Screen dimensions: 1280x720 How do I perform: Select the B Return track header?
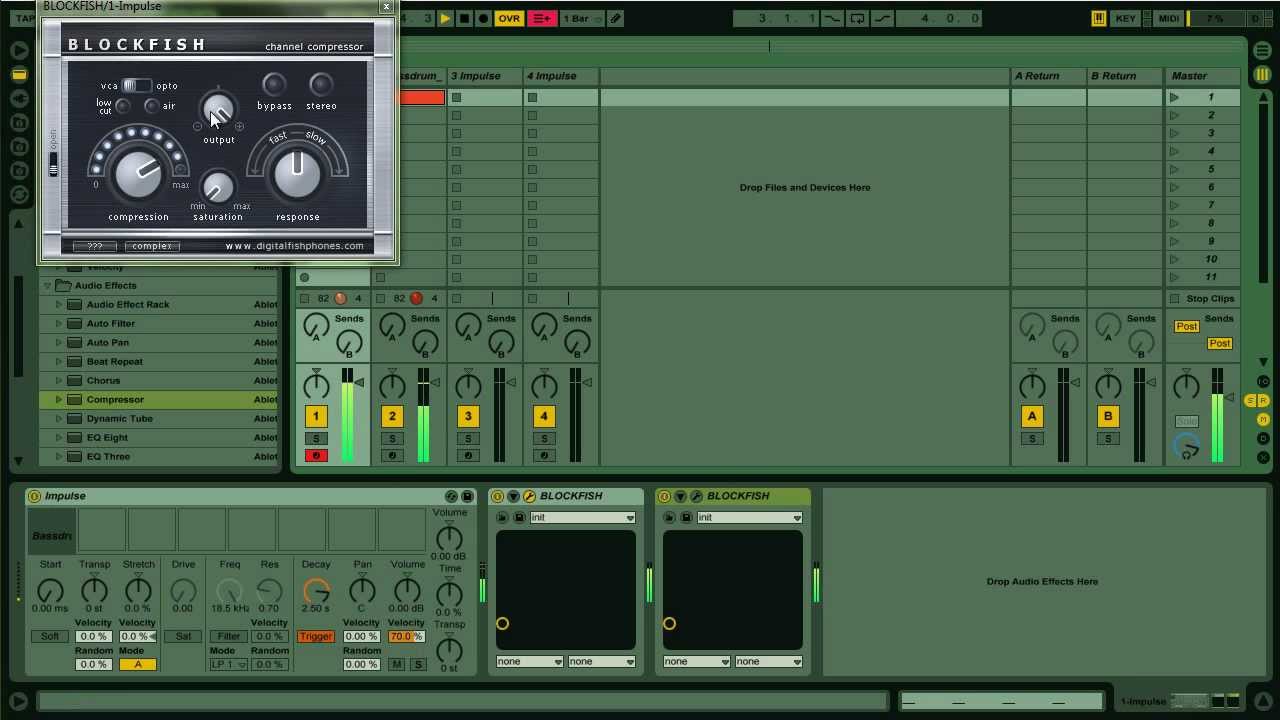coord(1124,76)
